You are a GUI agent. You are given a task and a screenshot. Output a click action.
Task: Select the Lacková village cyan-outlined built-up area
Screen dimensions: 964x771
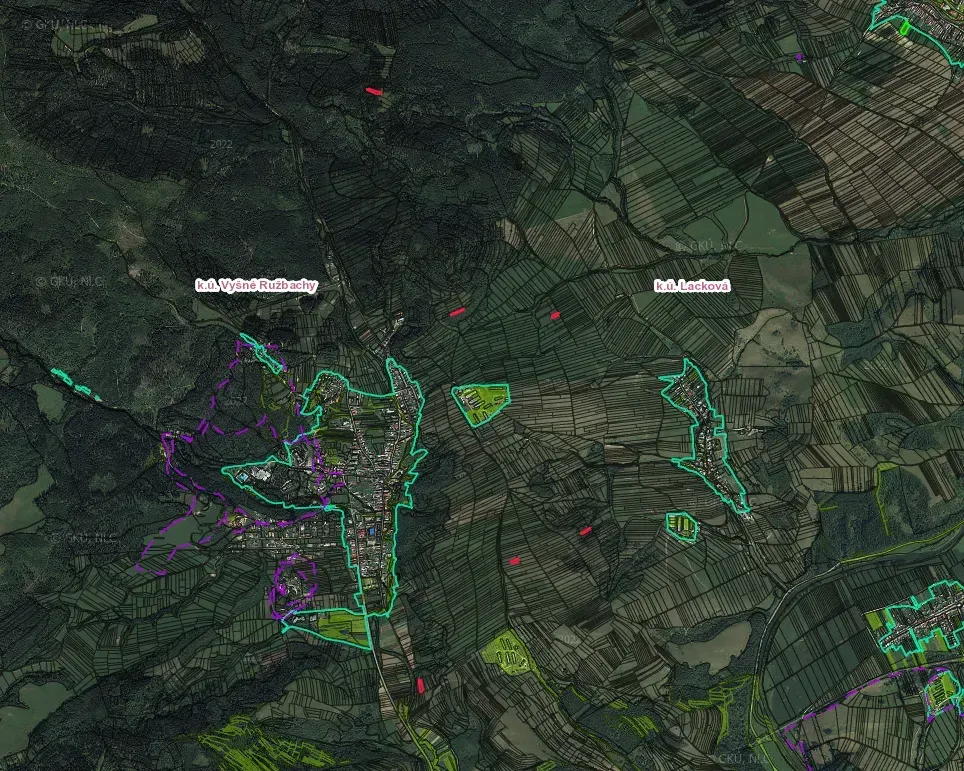pyautogui.click(x=704, y=437)
